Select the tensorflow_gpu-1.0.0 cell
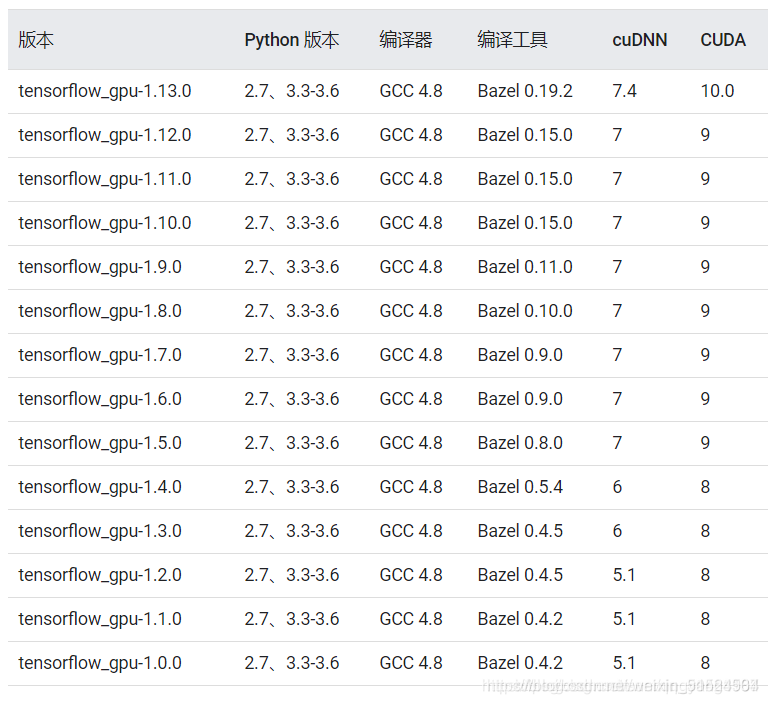 (100, 663)
